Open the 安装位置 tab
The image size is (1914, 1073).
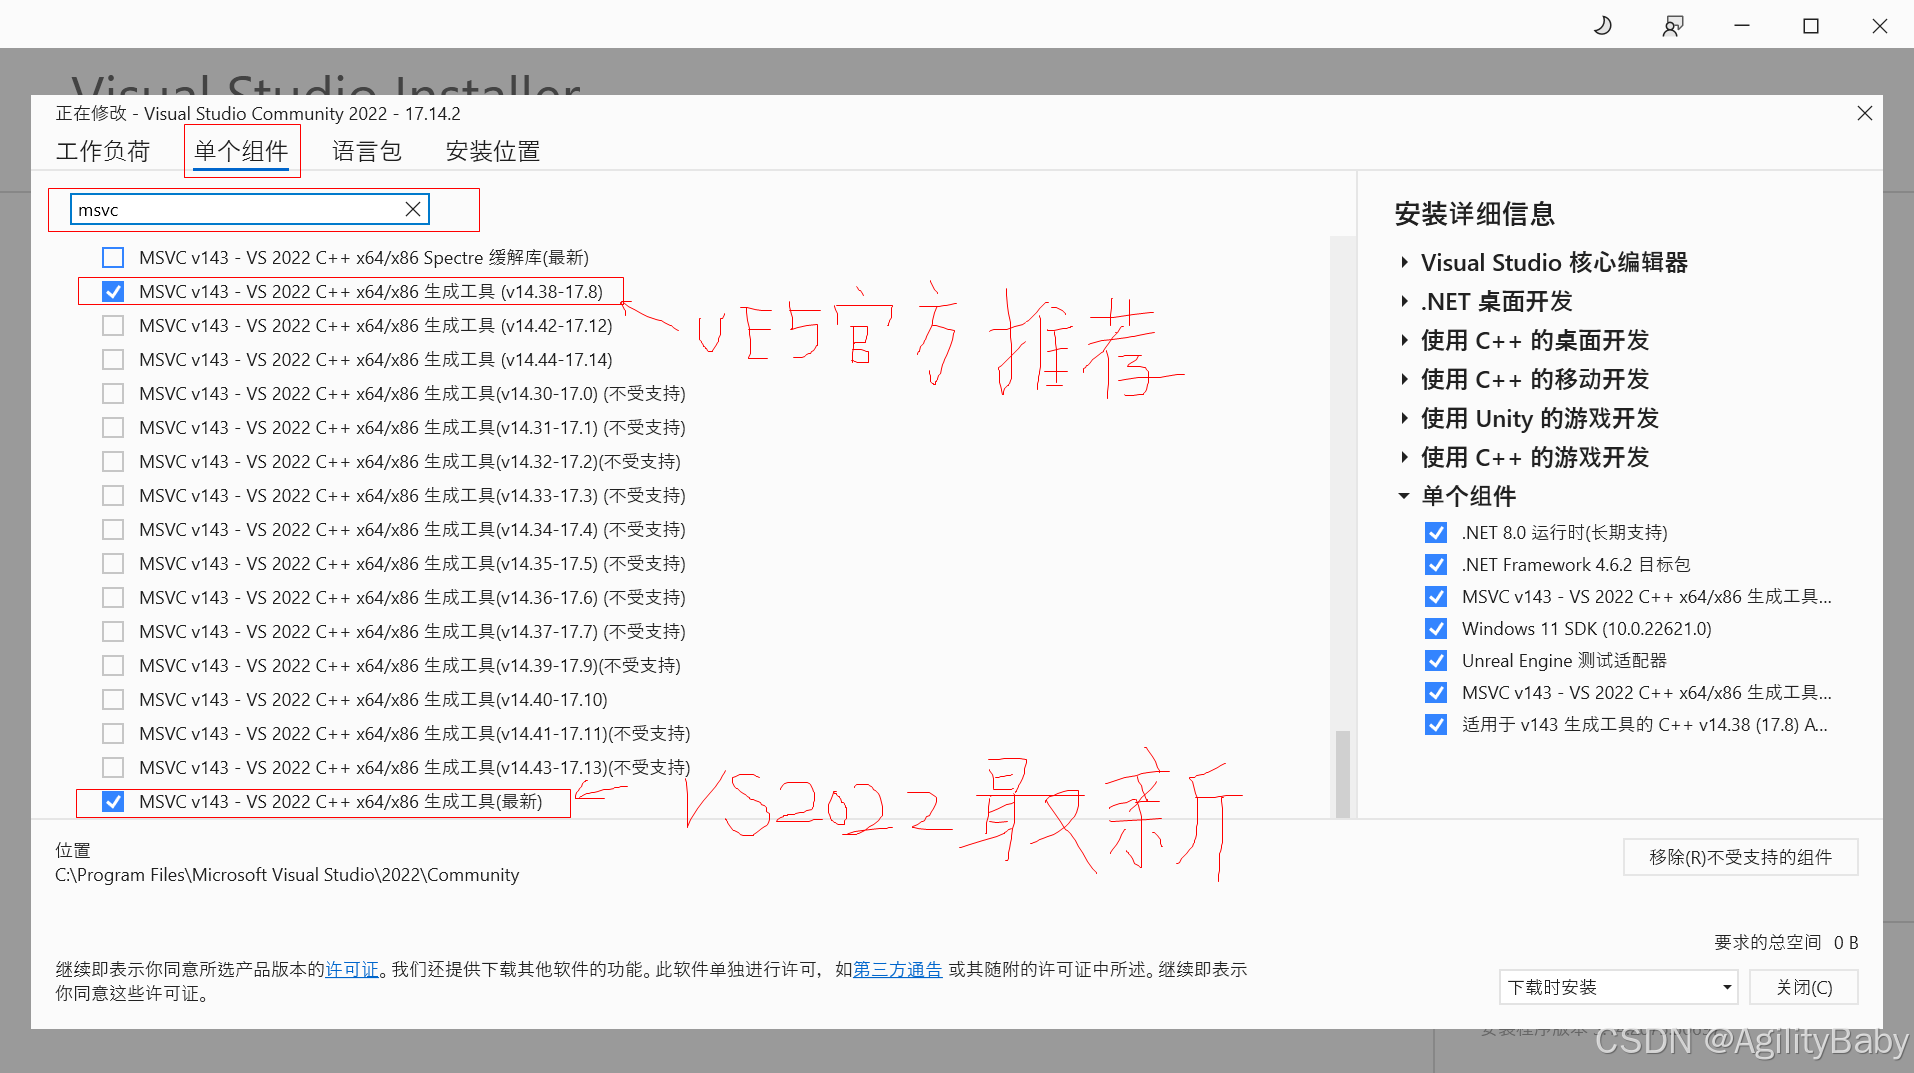pyautogui.click(x=493, y=152)
